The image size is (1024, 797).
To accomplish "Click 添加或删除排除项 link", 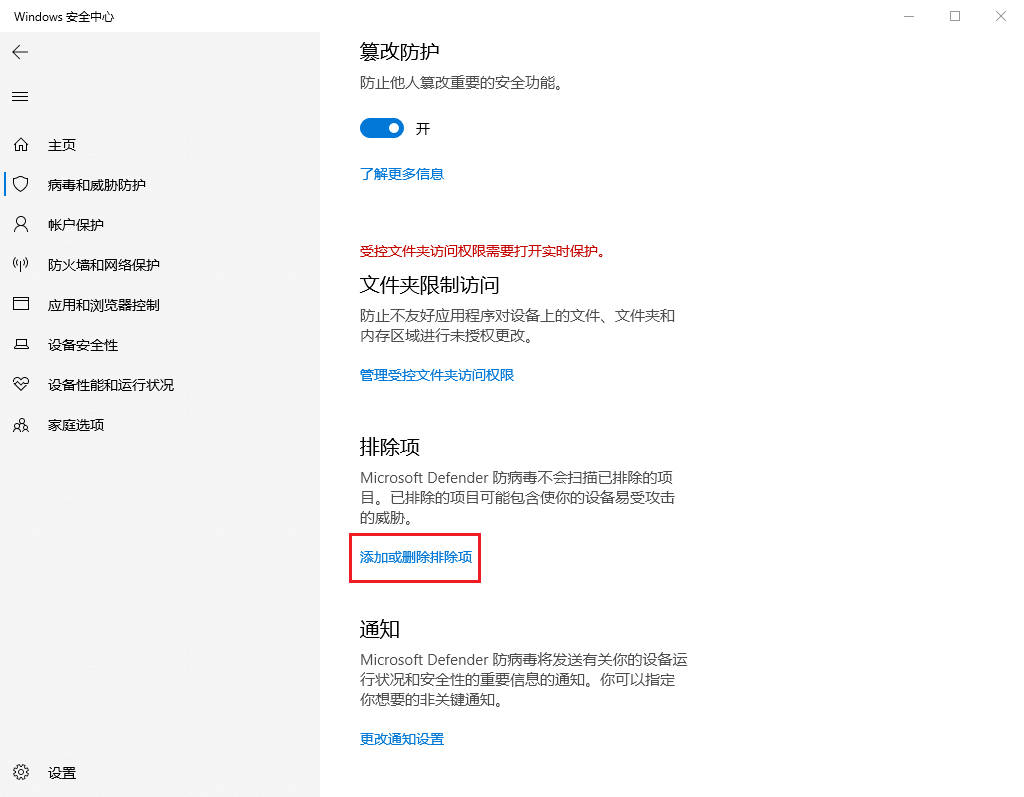I will (x=415, y=557).
